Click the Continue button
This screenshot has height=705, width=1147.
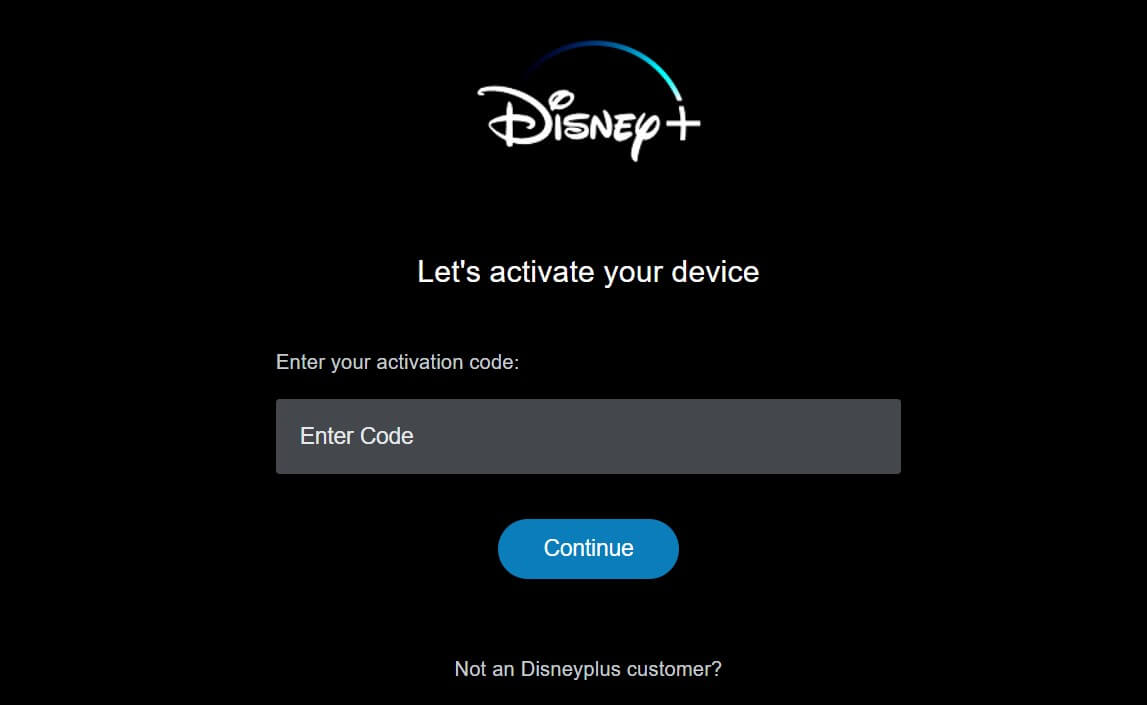(x=588, y=548)
